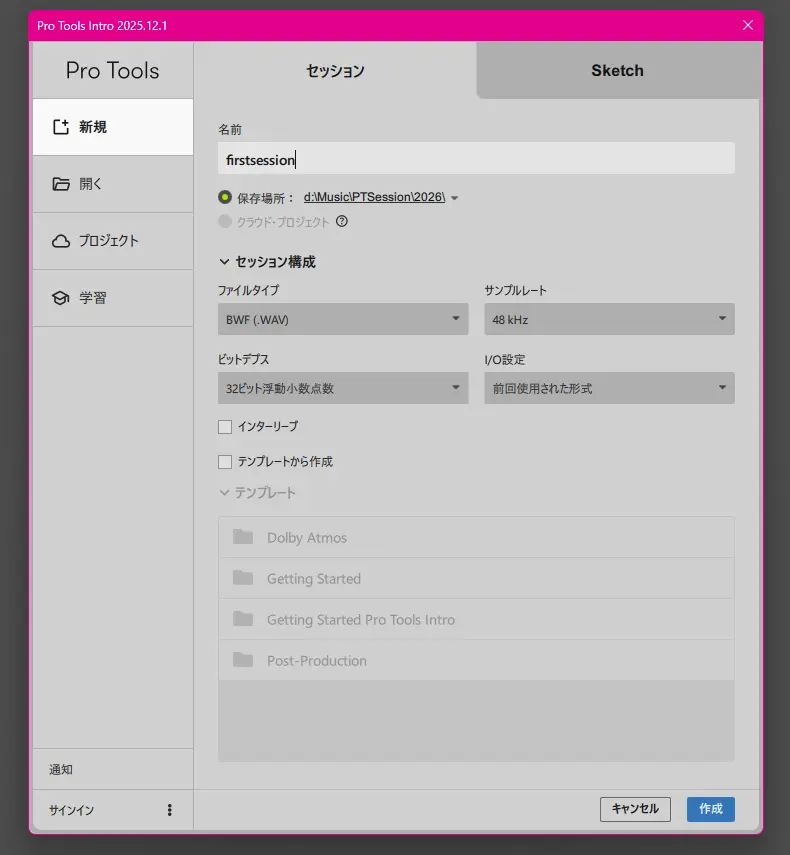The height and width of the screenshot is (855, 790).
Task: Click the プロジェクト cloud icon
Action: pos(61,241)
